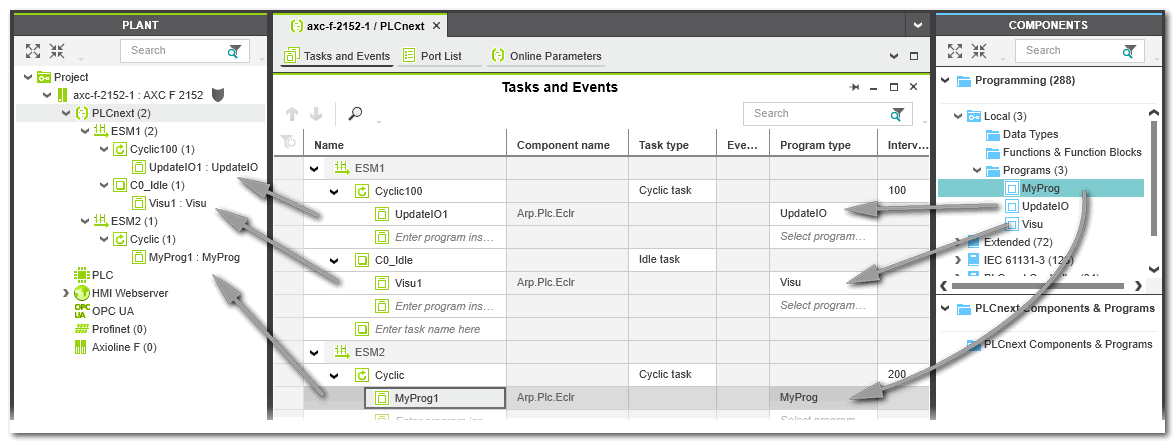Click collapse all icon in PLANT panel
1176x444 pixels.
(x=57, y=51)
